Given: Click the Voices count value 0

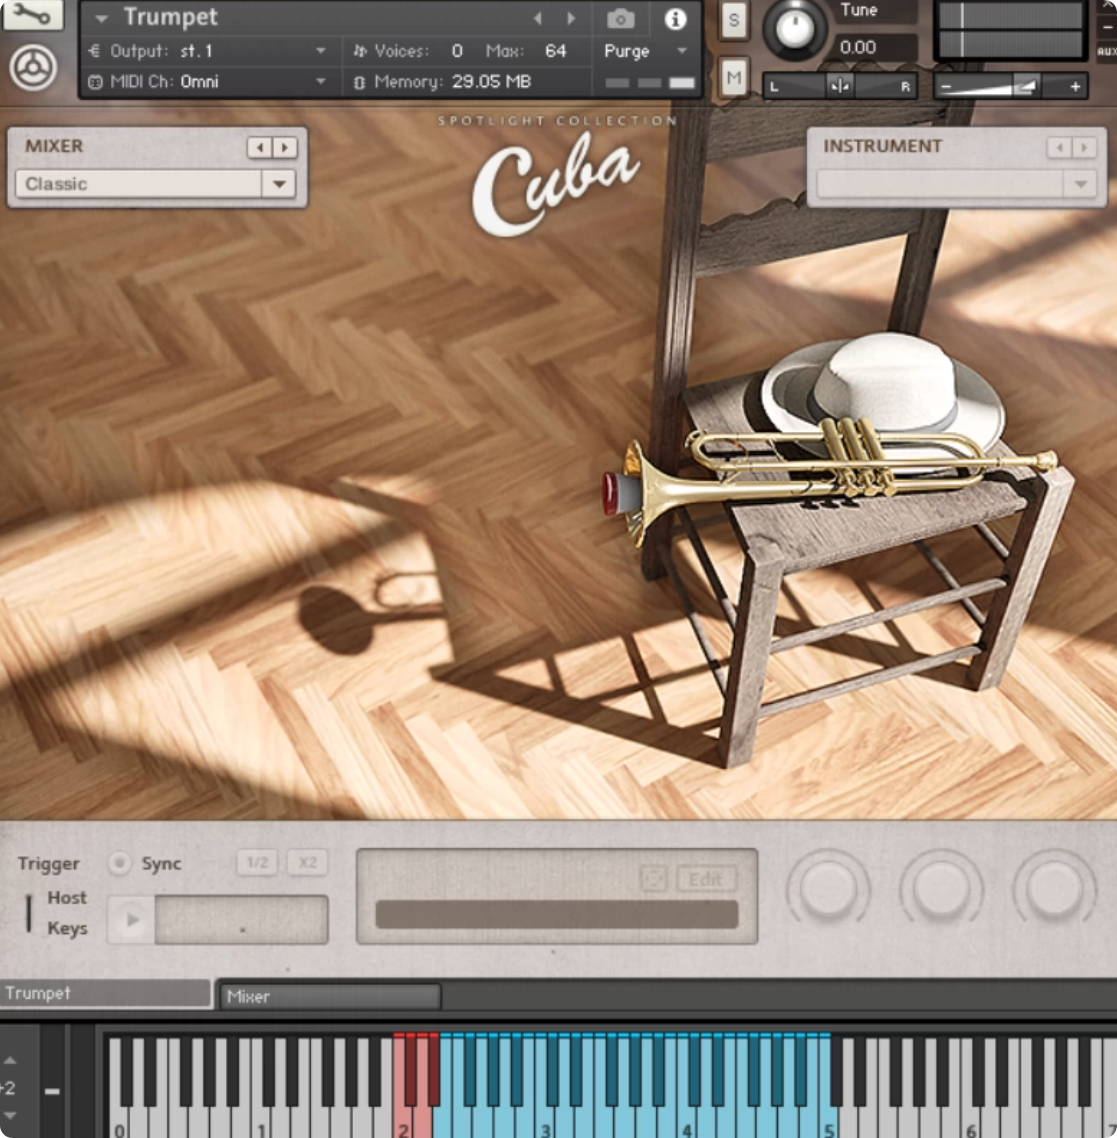Looking at the screenshot, I should 457,51.
